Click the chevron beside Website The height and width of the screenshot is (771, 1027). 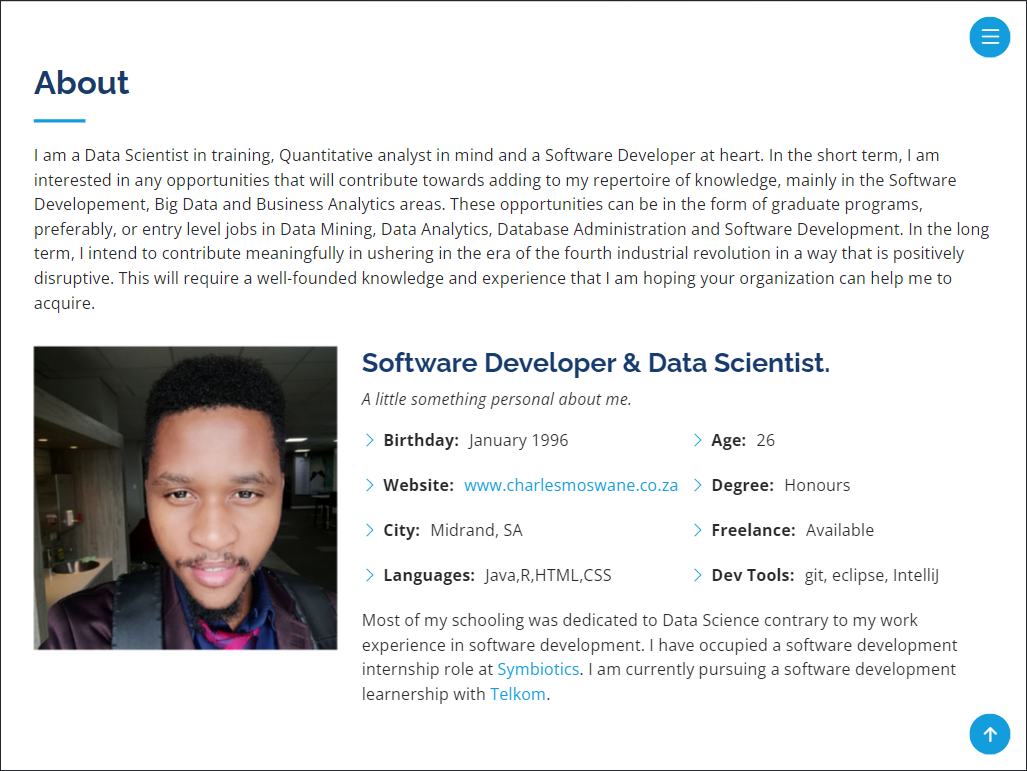point(369,485)
